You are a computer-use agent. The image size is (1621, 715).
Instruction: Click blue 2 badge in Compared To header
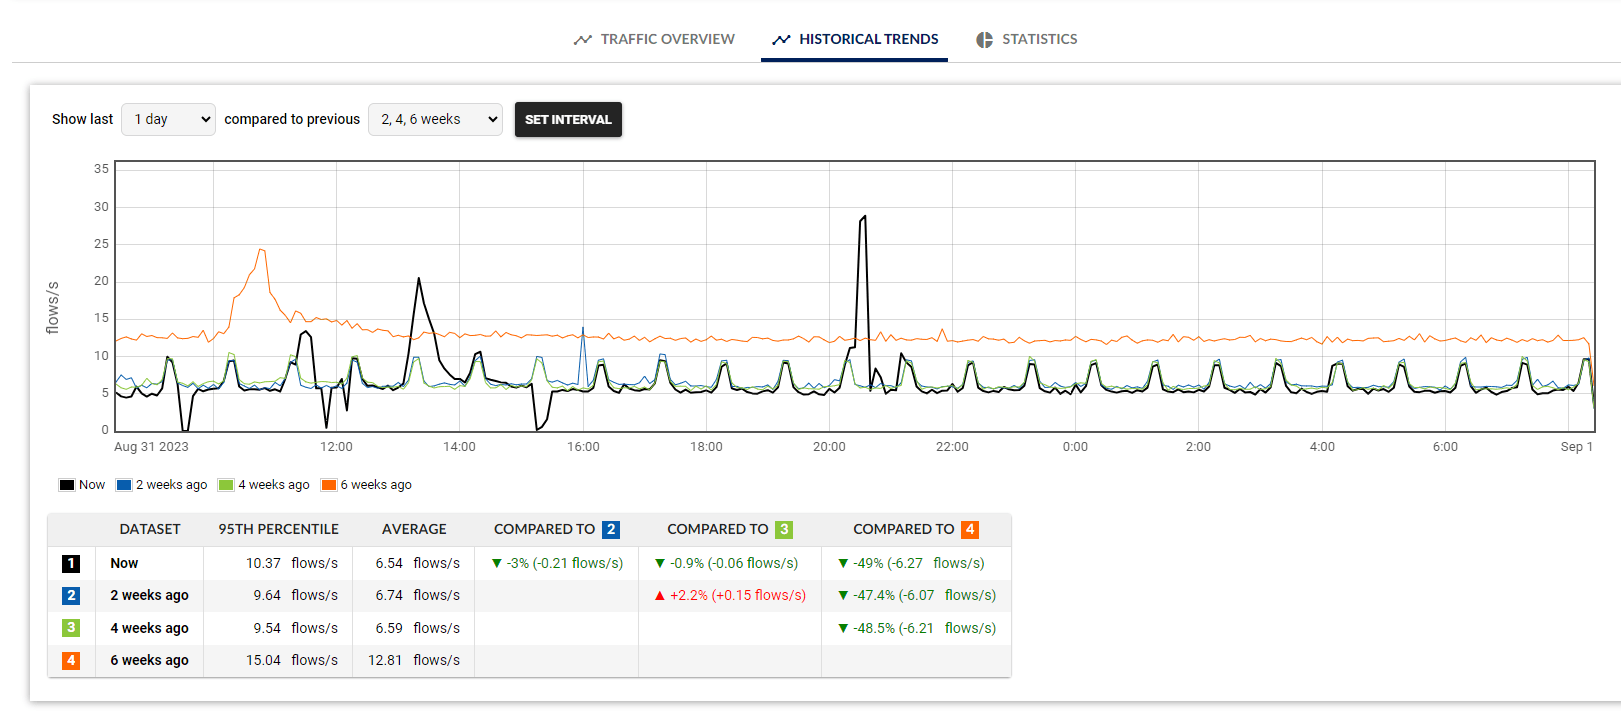click(x=610, y=530)
